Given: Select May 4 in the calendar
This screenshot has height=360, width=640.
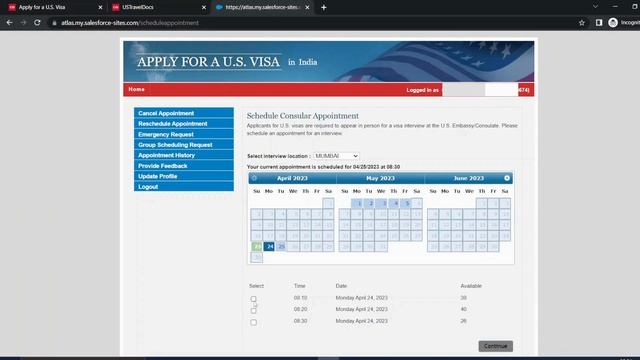Looking at the screenshot, I should [393, 203].
